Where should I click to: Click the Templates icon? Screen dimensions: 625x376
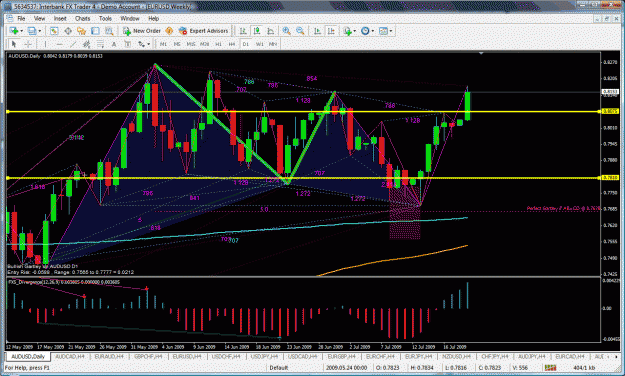coord(383,31)
